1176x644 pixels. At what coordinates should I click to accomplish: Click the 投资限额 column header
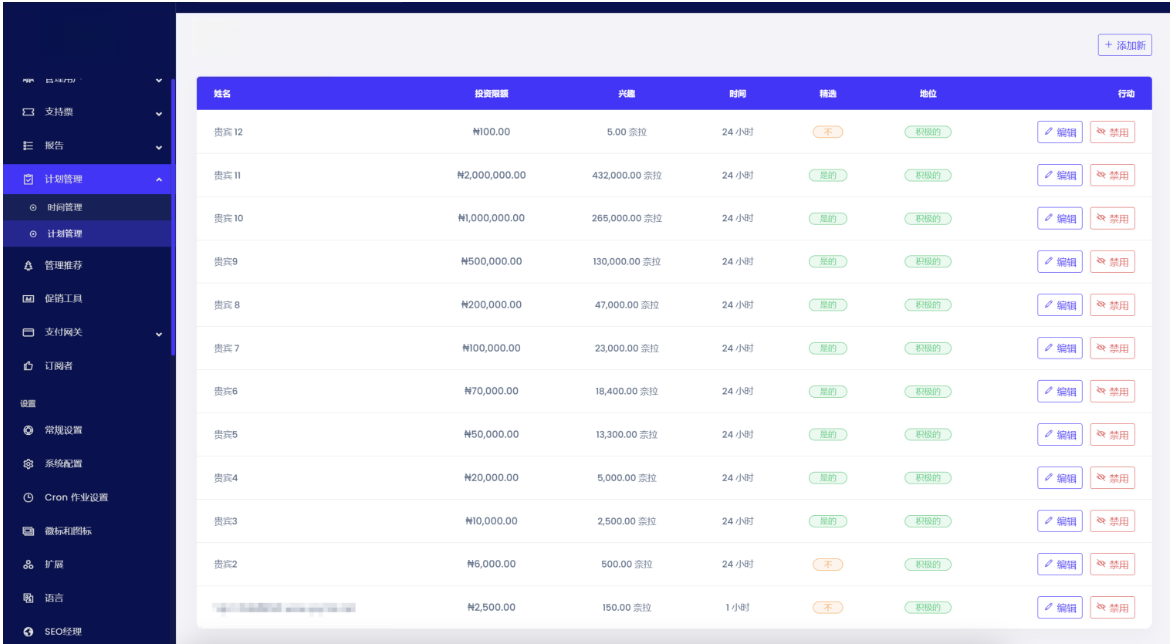coord(491,94)
